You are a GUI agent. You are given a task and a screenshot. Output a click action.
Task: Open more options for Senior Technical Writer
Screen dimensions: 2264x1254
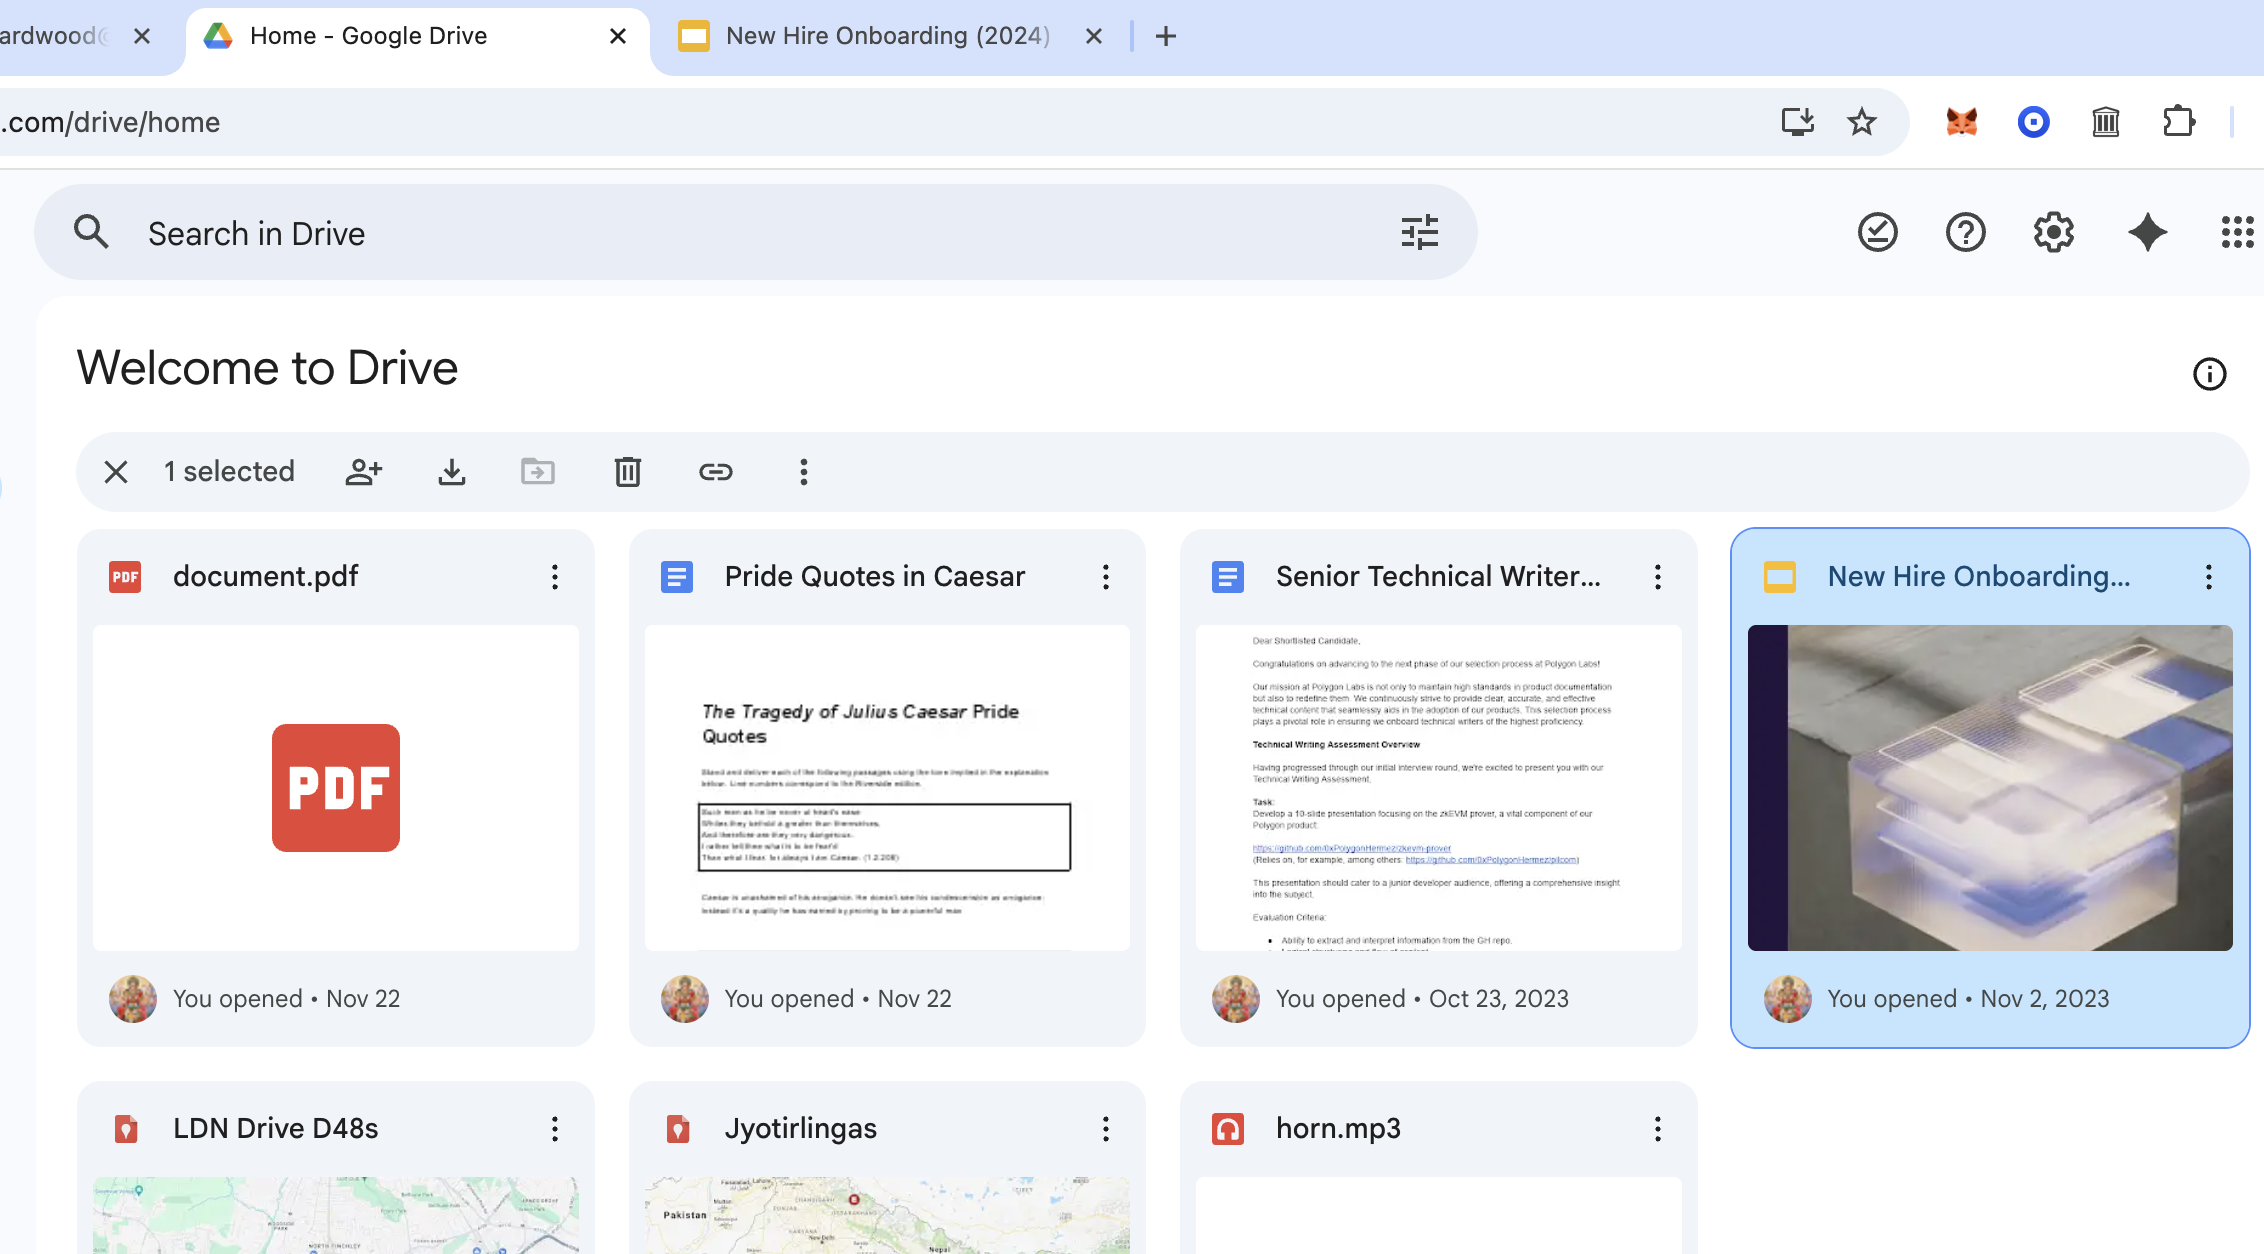coord(1658,577)
